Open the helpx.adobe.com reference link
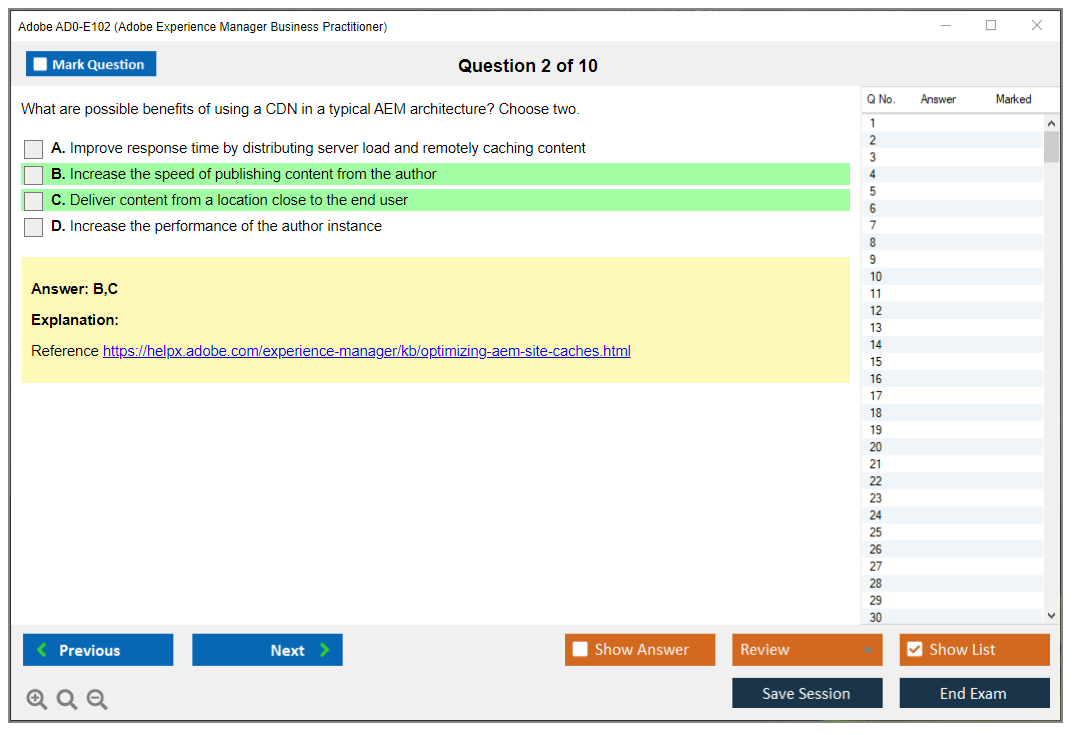The width and height of the screenshot is (1075, 735). pos(366,351)
